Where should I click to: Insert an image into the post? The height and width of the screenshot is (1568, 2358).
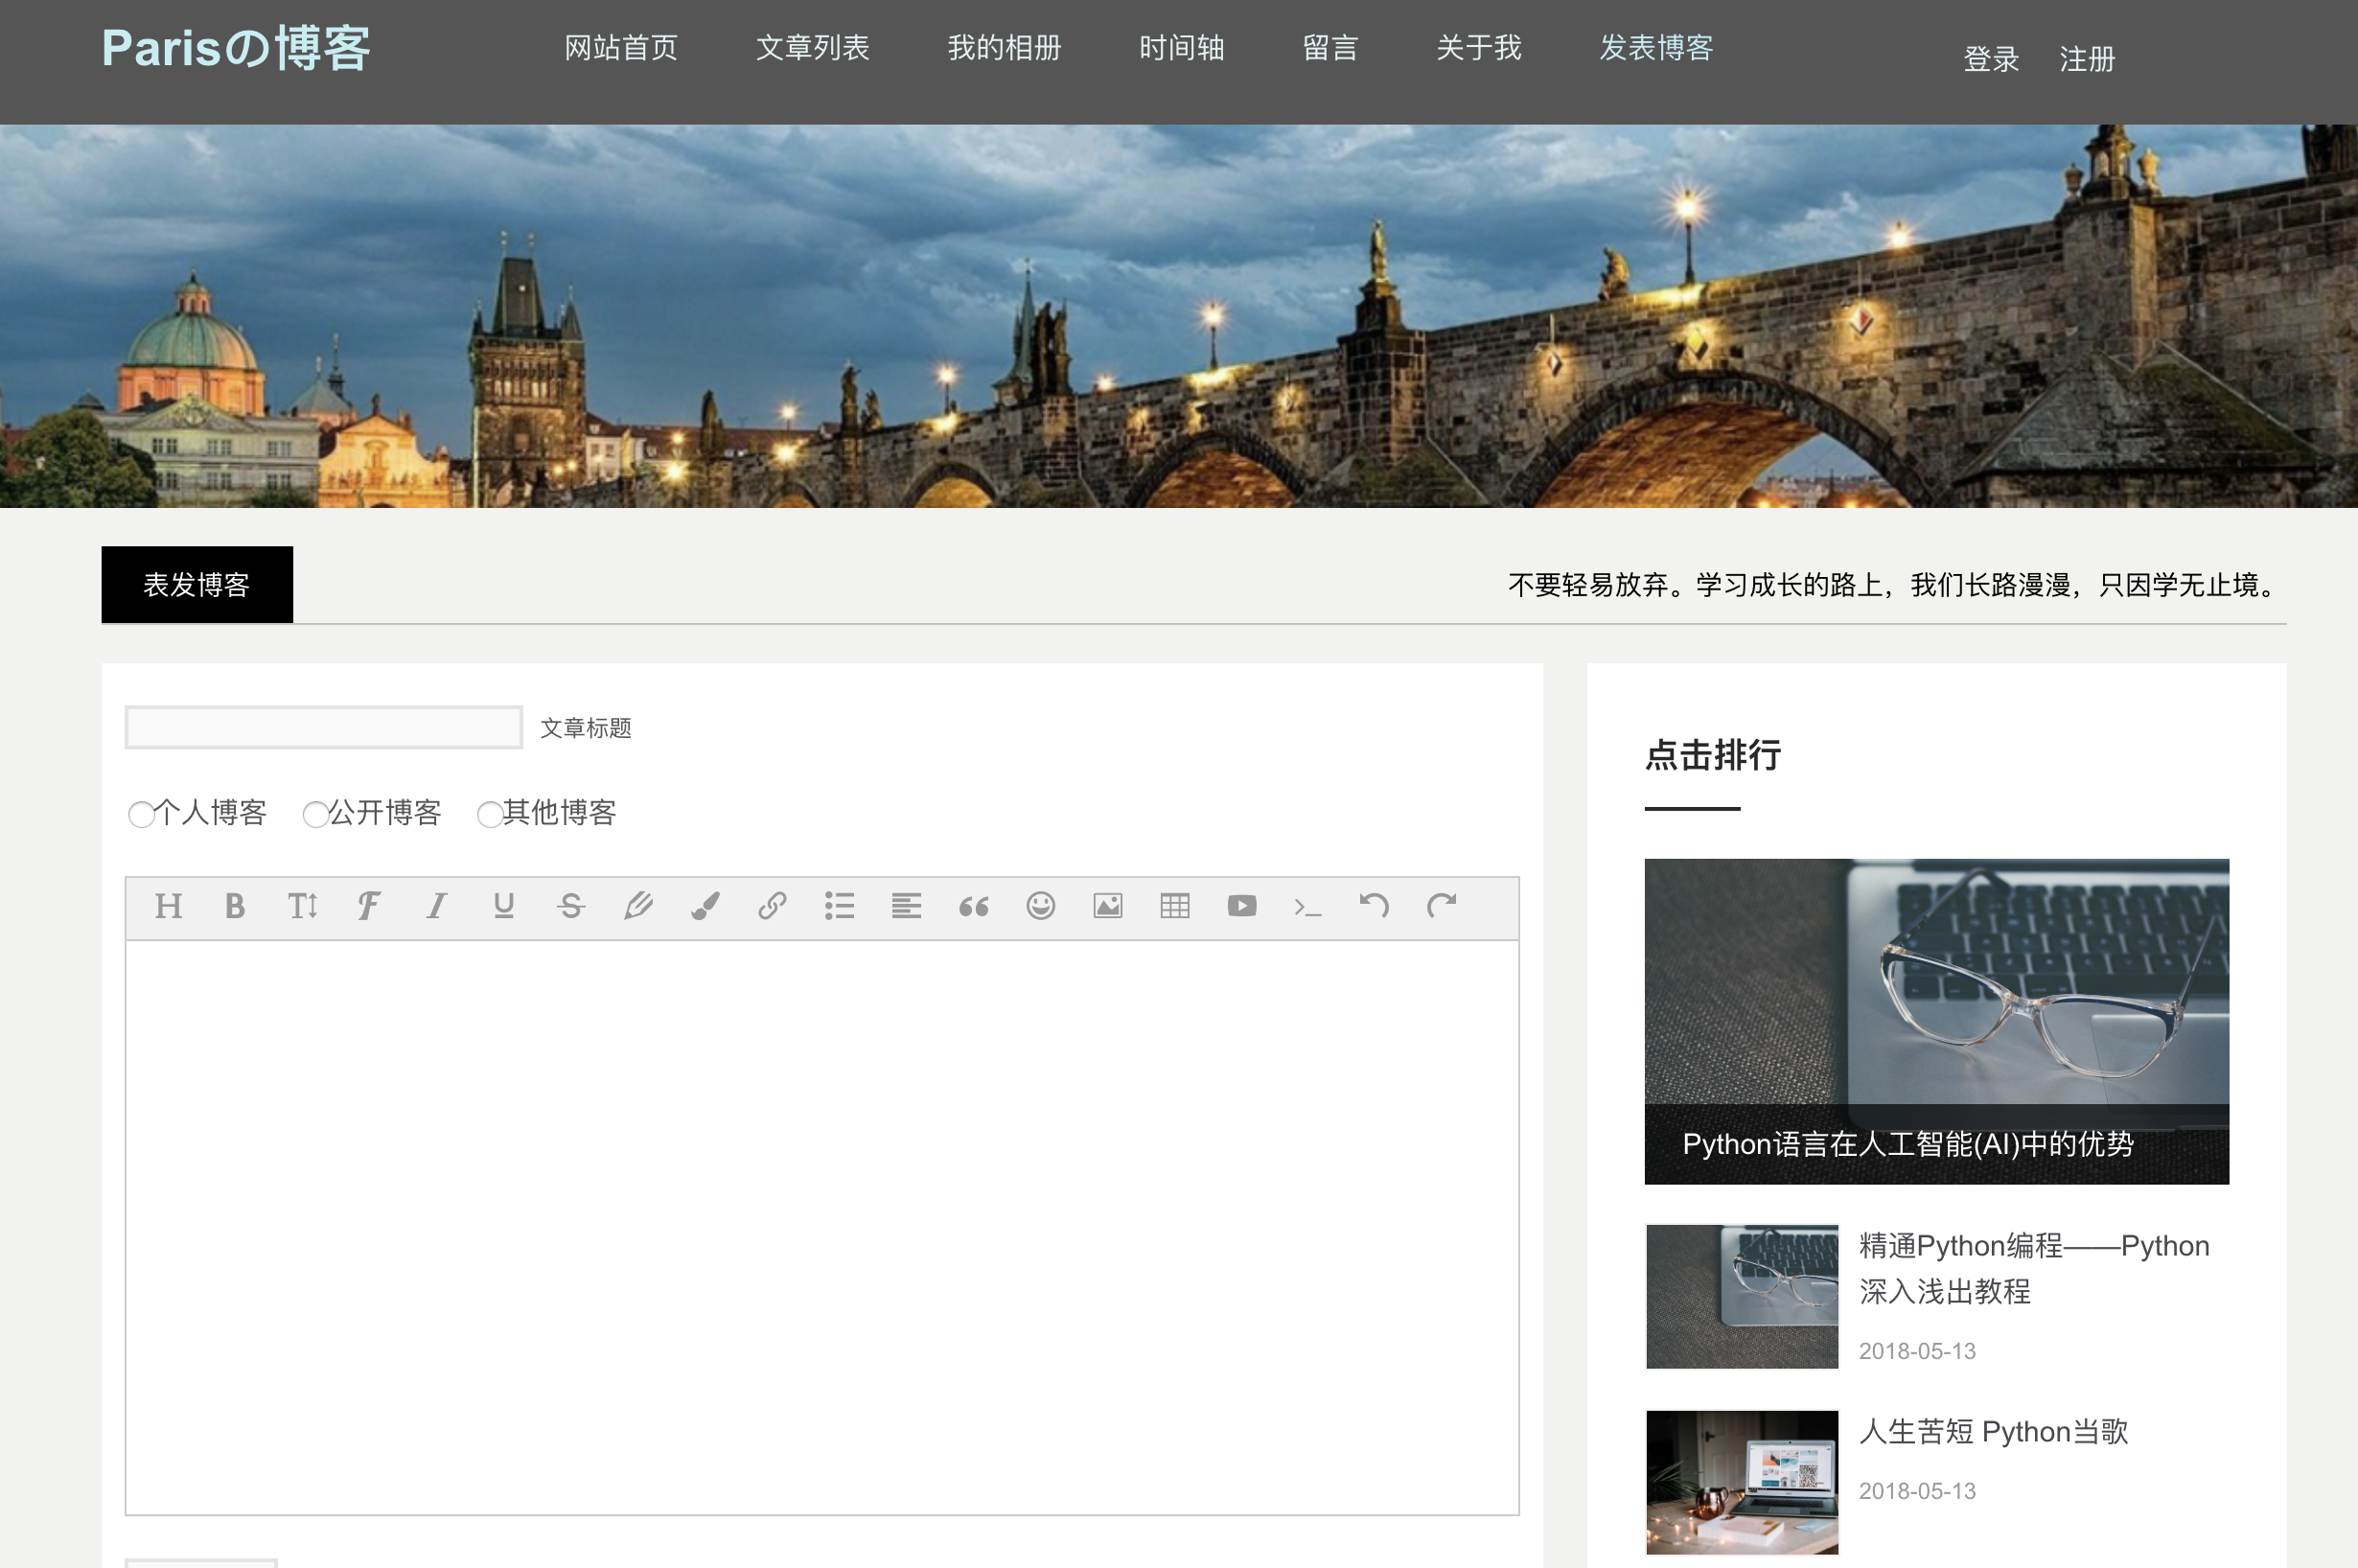(1107, 906)
